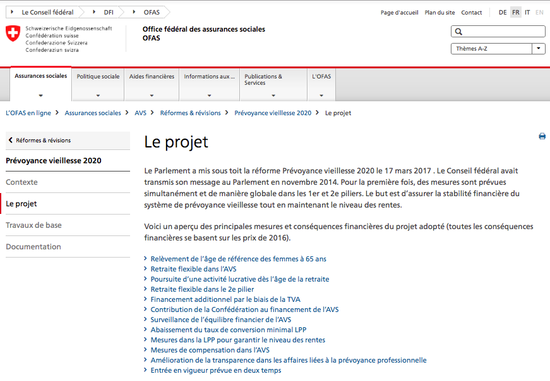Click L'OFAS en ligne breadcrumb

(x=28, y=113)
